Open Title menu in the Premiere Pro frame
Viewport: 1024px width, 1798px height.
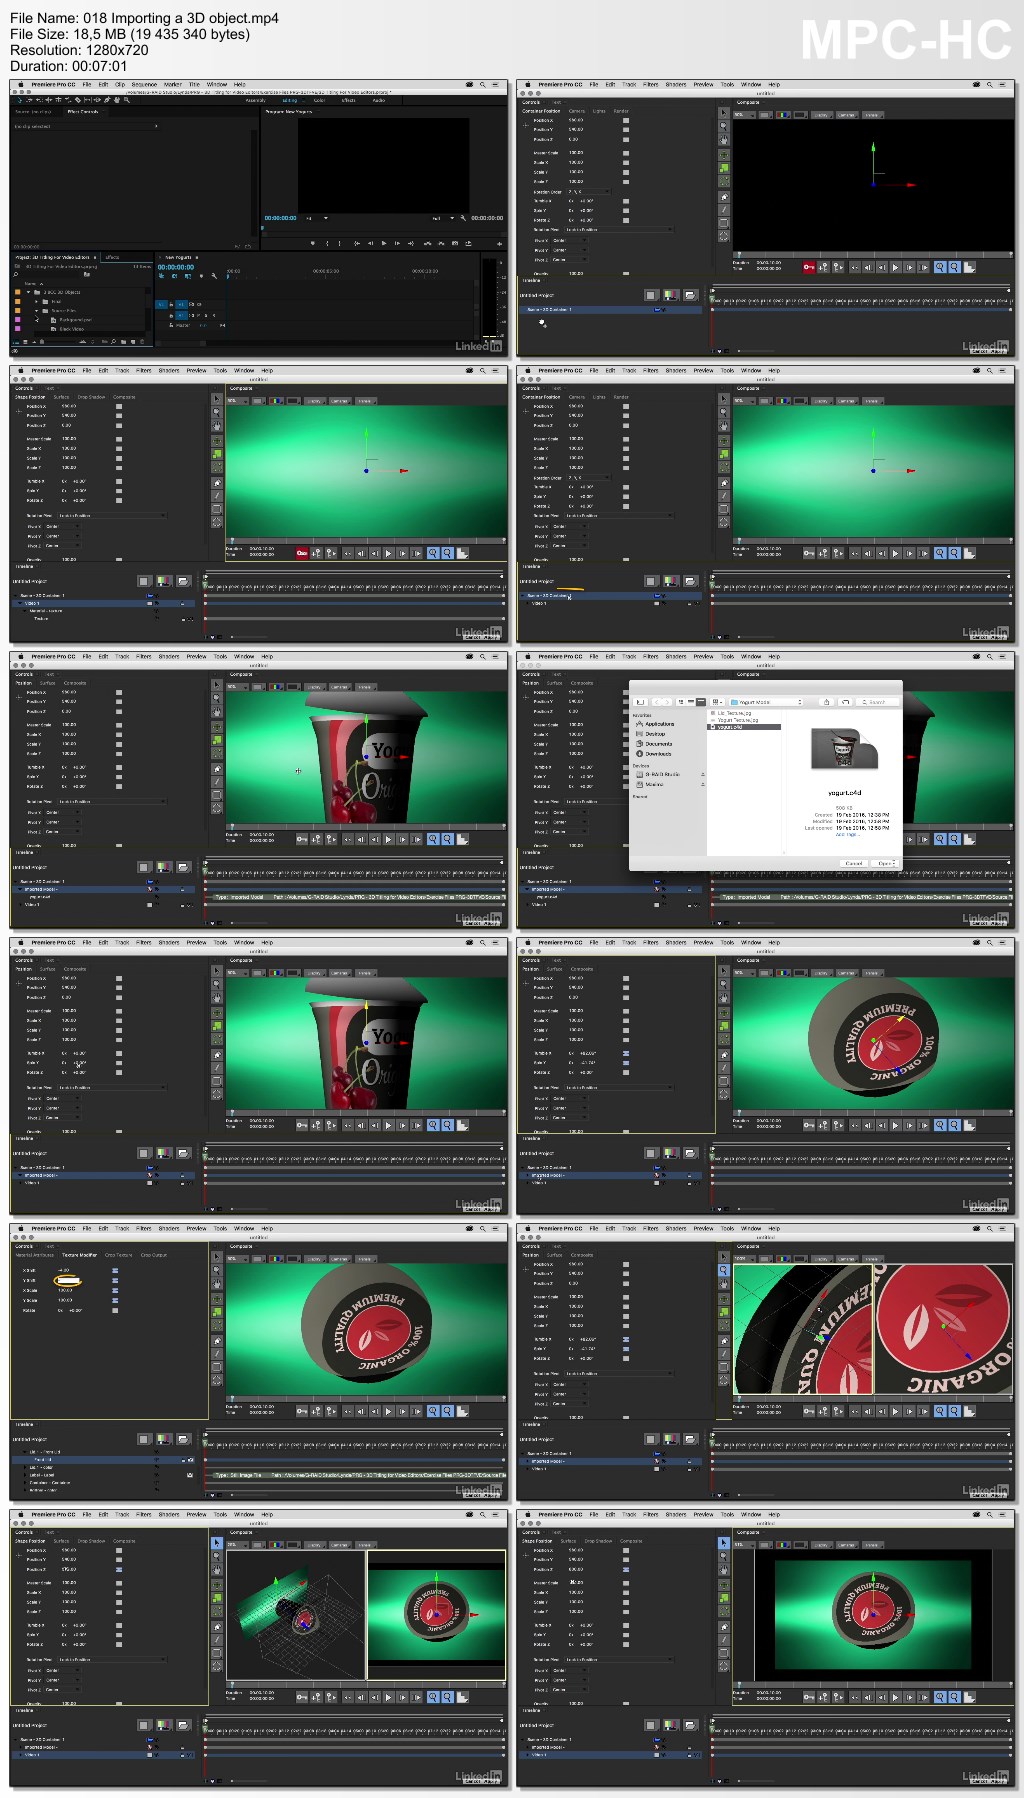click(x=194, y=84)
